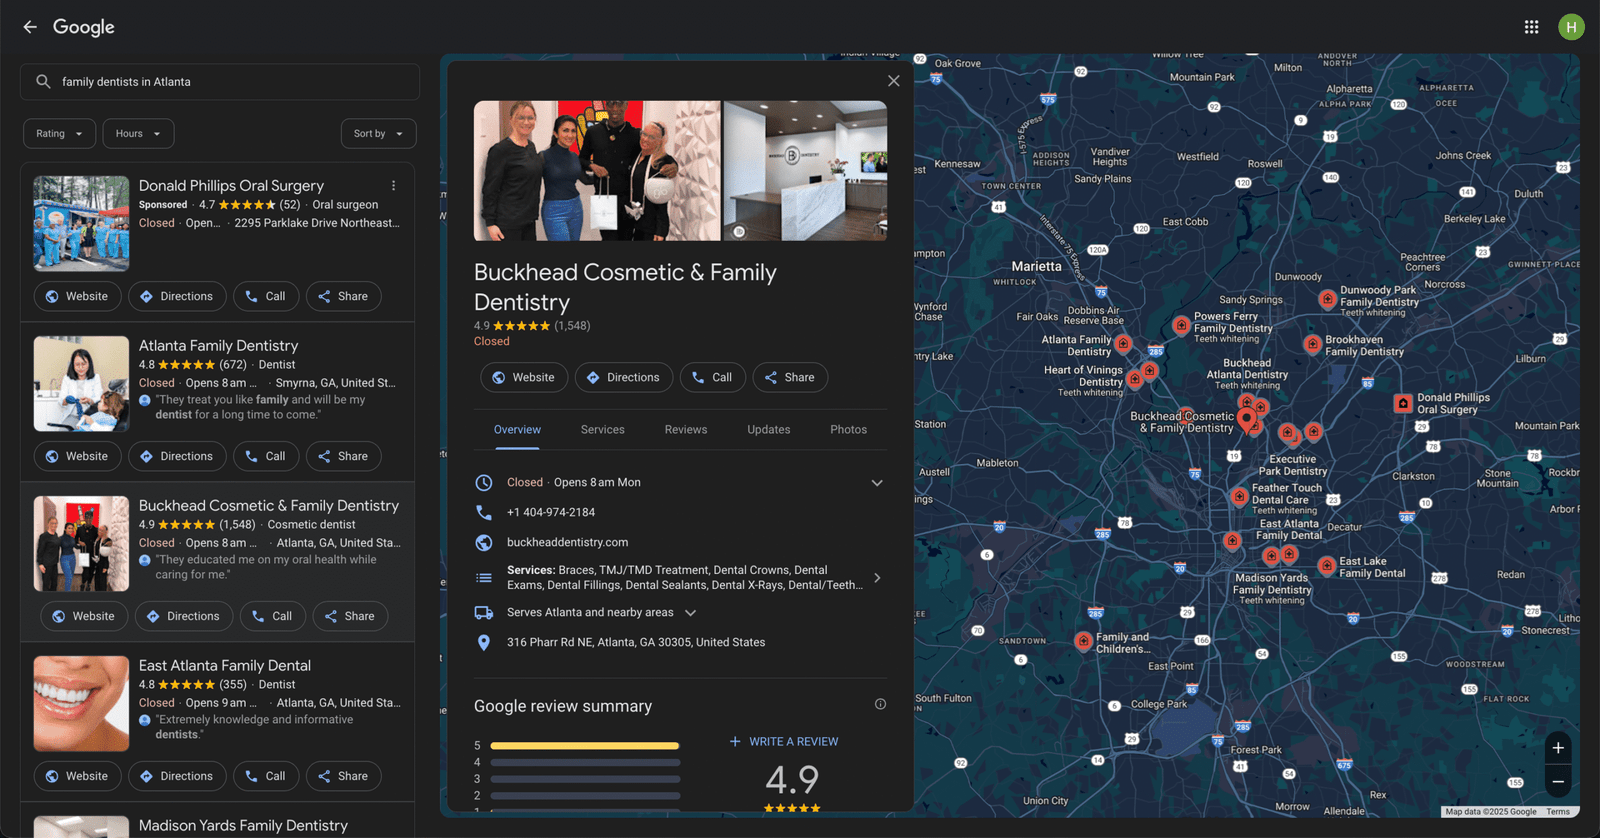The image size is (1600, 838).
Task: Zoom out on the map
Action: coord(1558,782)
